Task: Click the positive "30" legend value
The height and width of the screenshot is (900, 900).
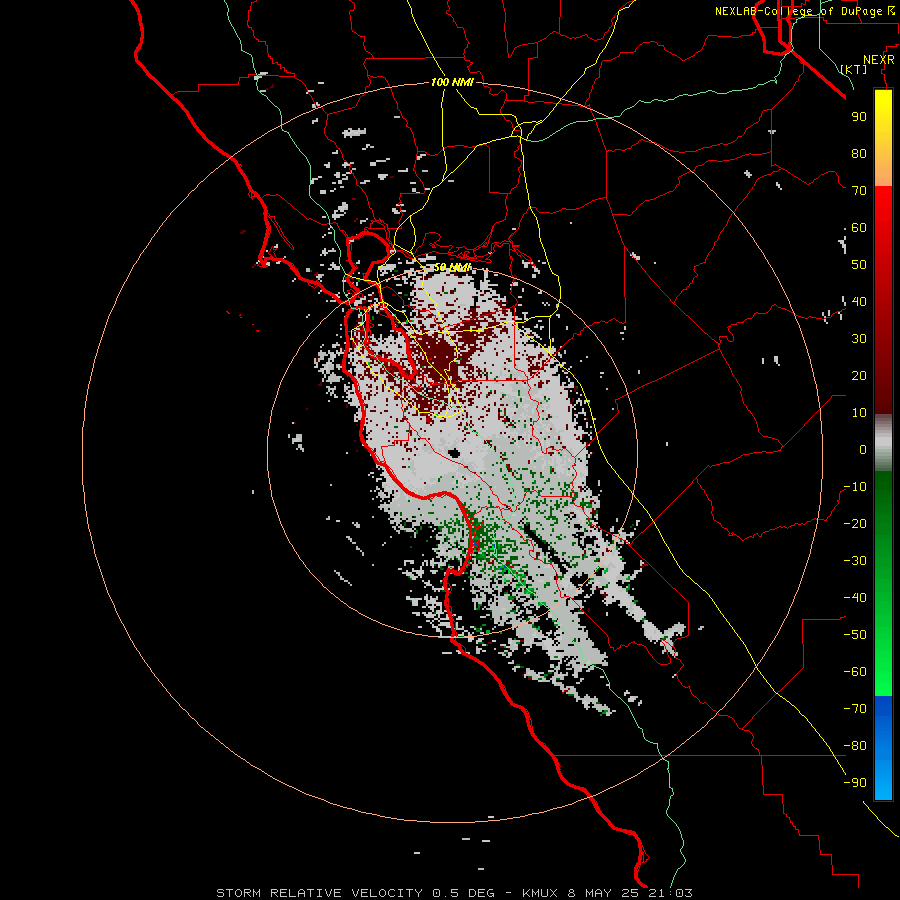Action: [859, 339]
